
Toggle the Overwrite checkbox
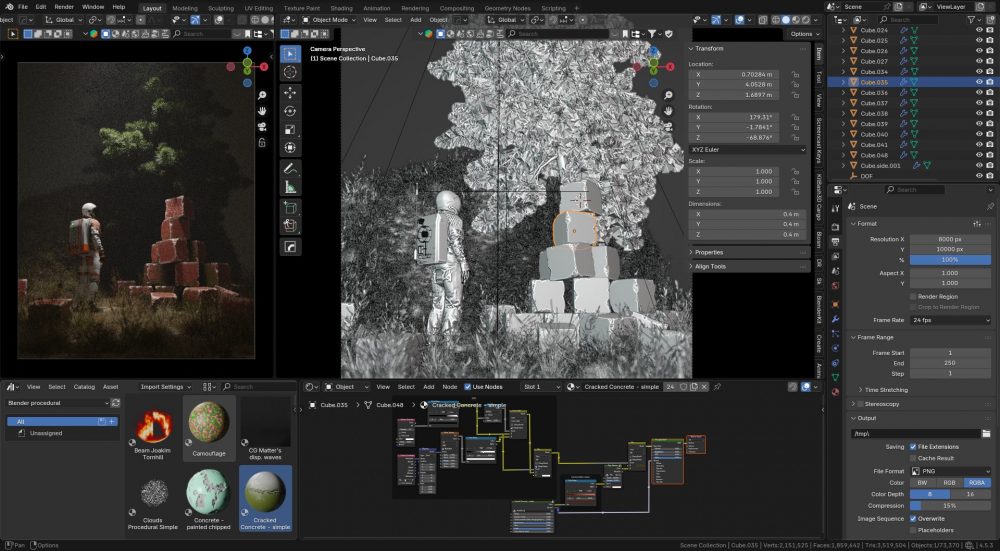(x=913, y=519)
